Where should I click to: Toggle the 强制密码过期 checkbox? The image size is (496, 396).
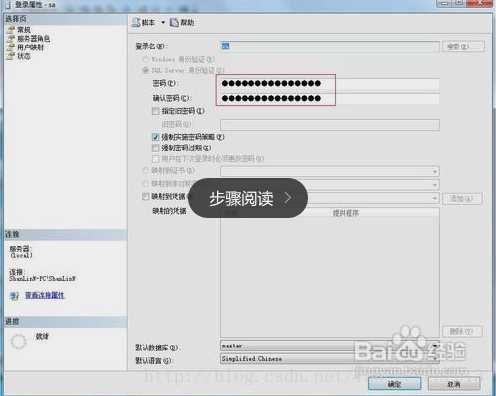155,148
